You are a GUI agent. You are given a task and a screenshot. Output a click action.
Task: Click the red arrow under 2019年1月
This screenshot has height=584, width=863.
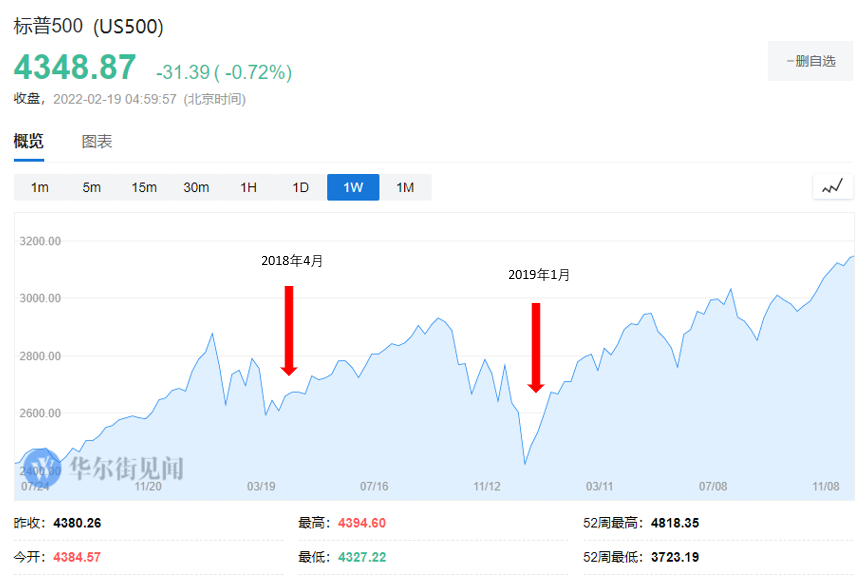[536, 347]
